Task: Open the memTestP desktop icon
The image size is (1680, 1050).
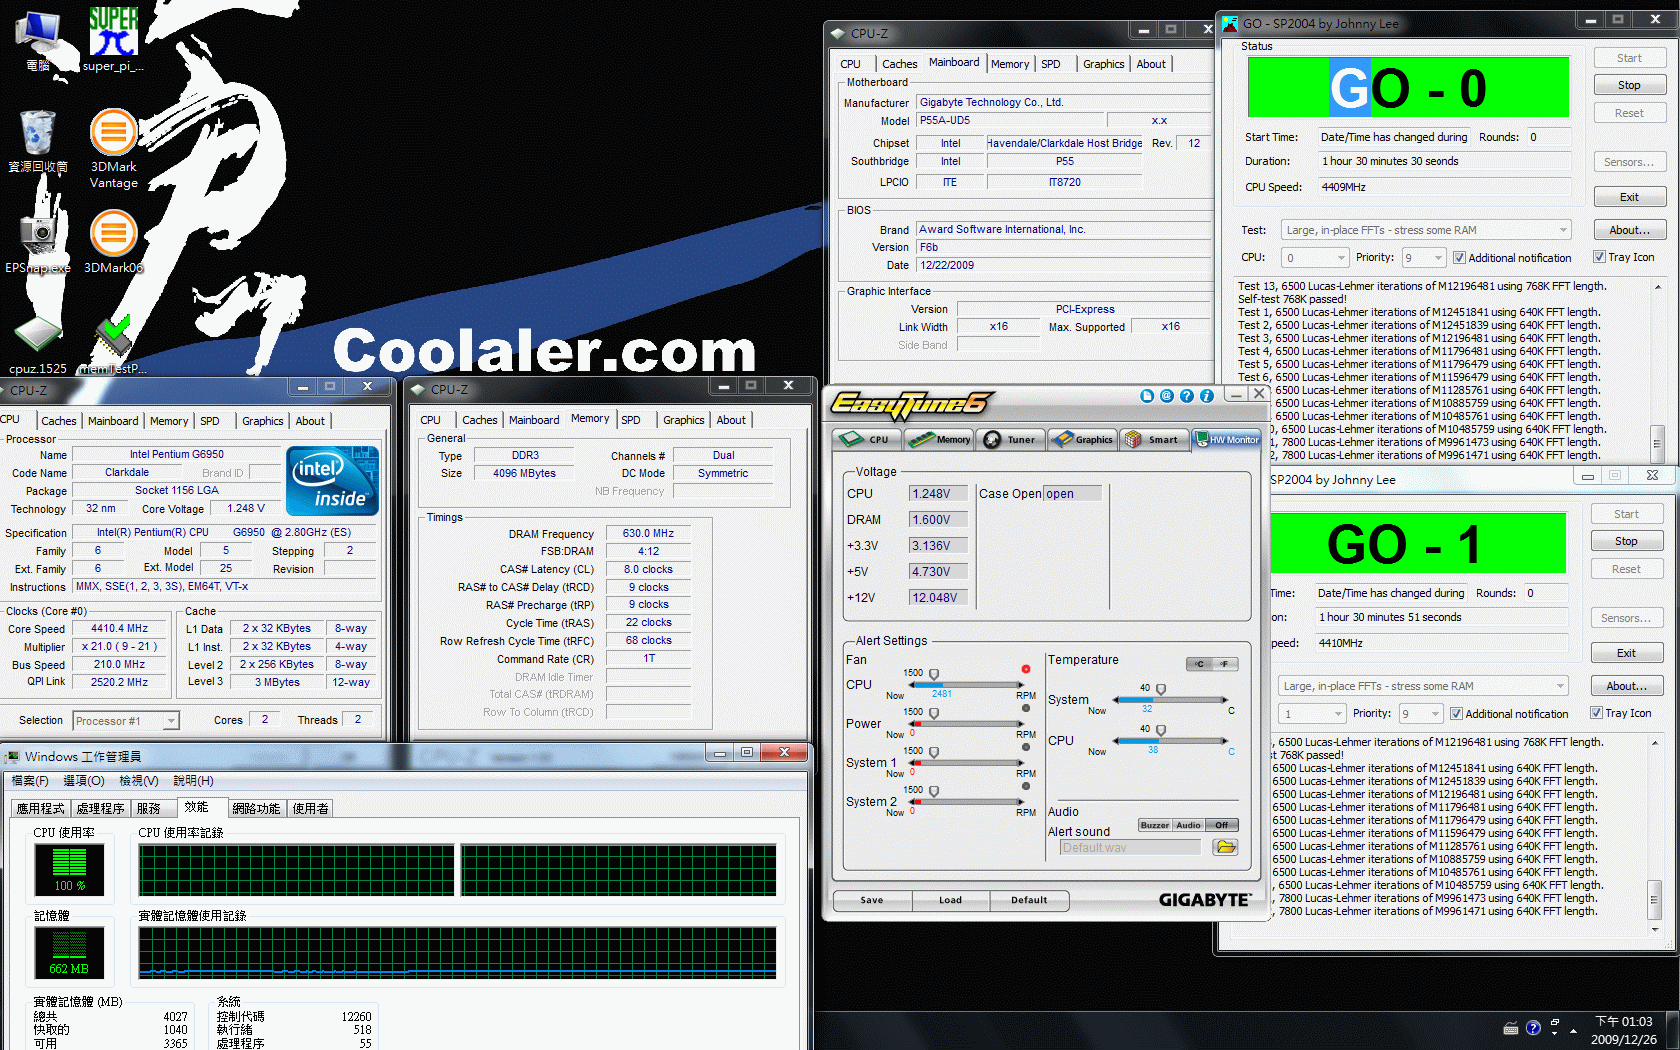Action: 113,345
